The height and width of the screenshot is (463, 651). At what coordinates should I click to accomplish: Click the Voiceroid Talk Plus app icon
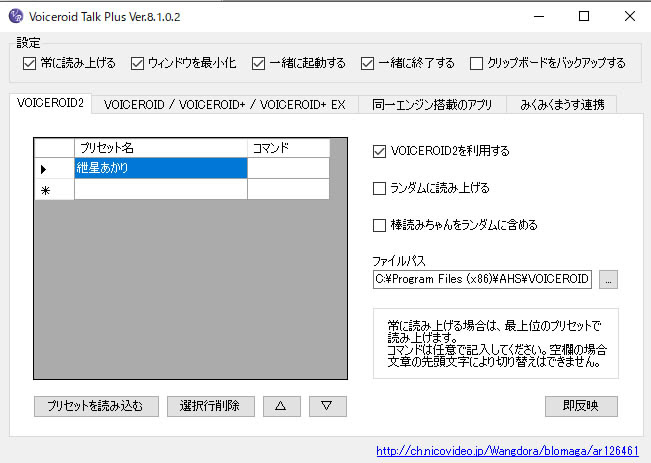[16, 16]
